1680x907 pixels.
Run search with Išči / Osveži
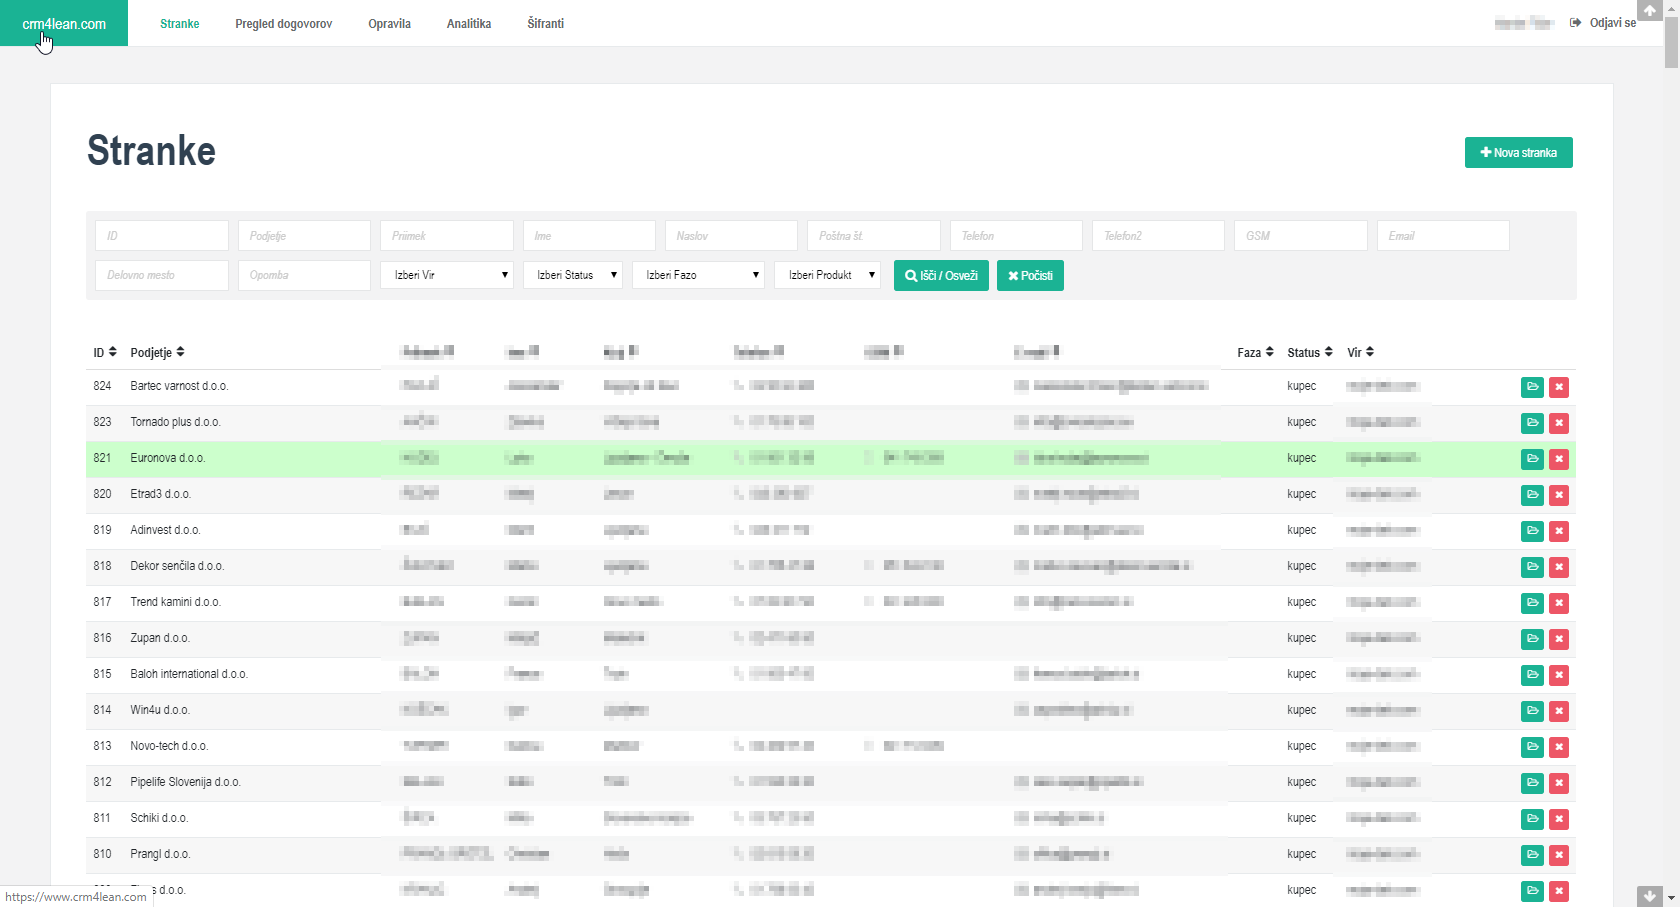941,275
